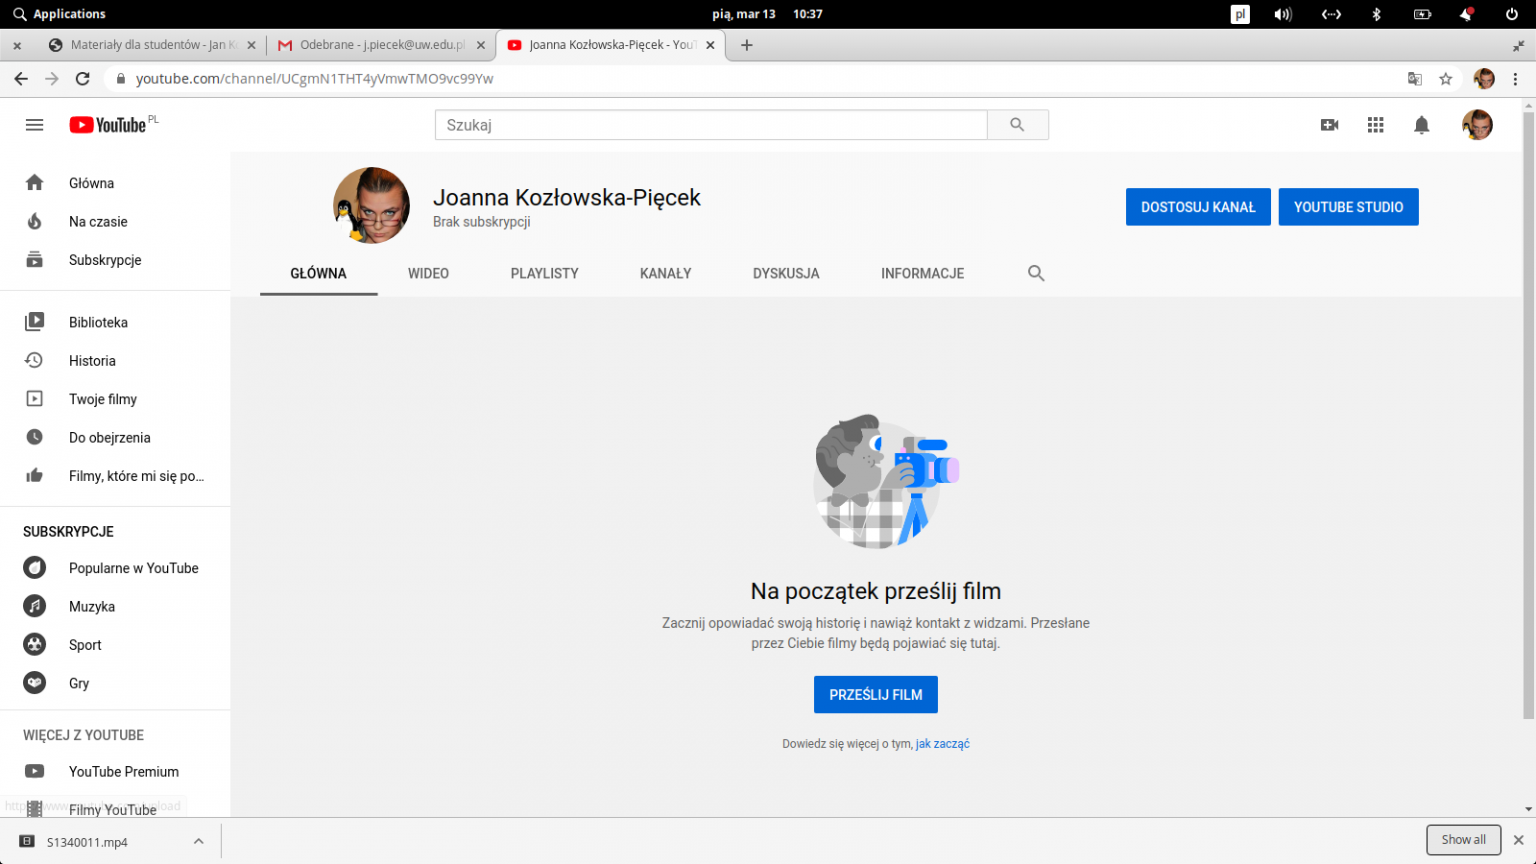Screen dimensions: 1536x864
Task: Click the address bar URL
Action: click(x=314, y=79)
